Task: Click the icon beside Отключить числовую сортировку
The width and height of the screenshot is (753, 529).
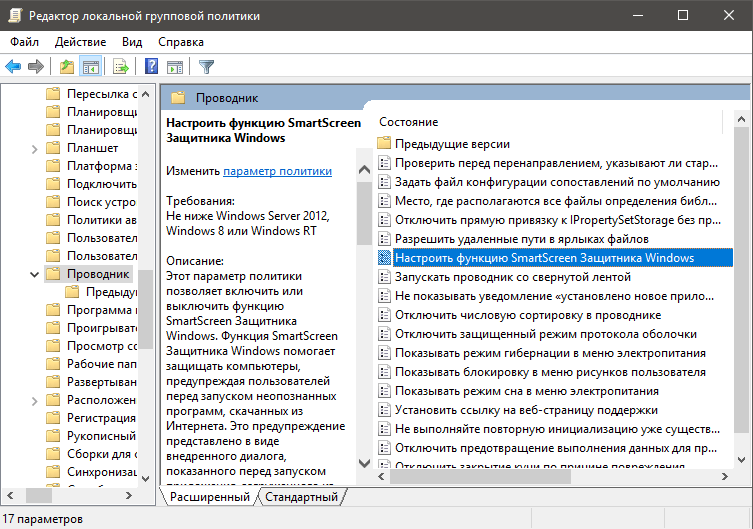Action: tap(384, 315)
